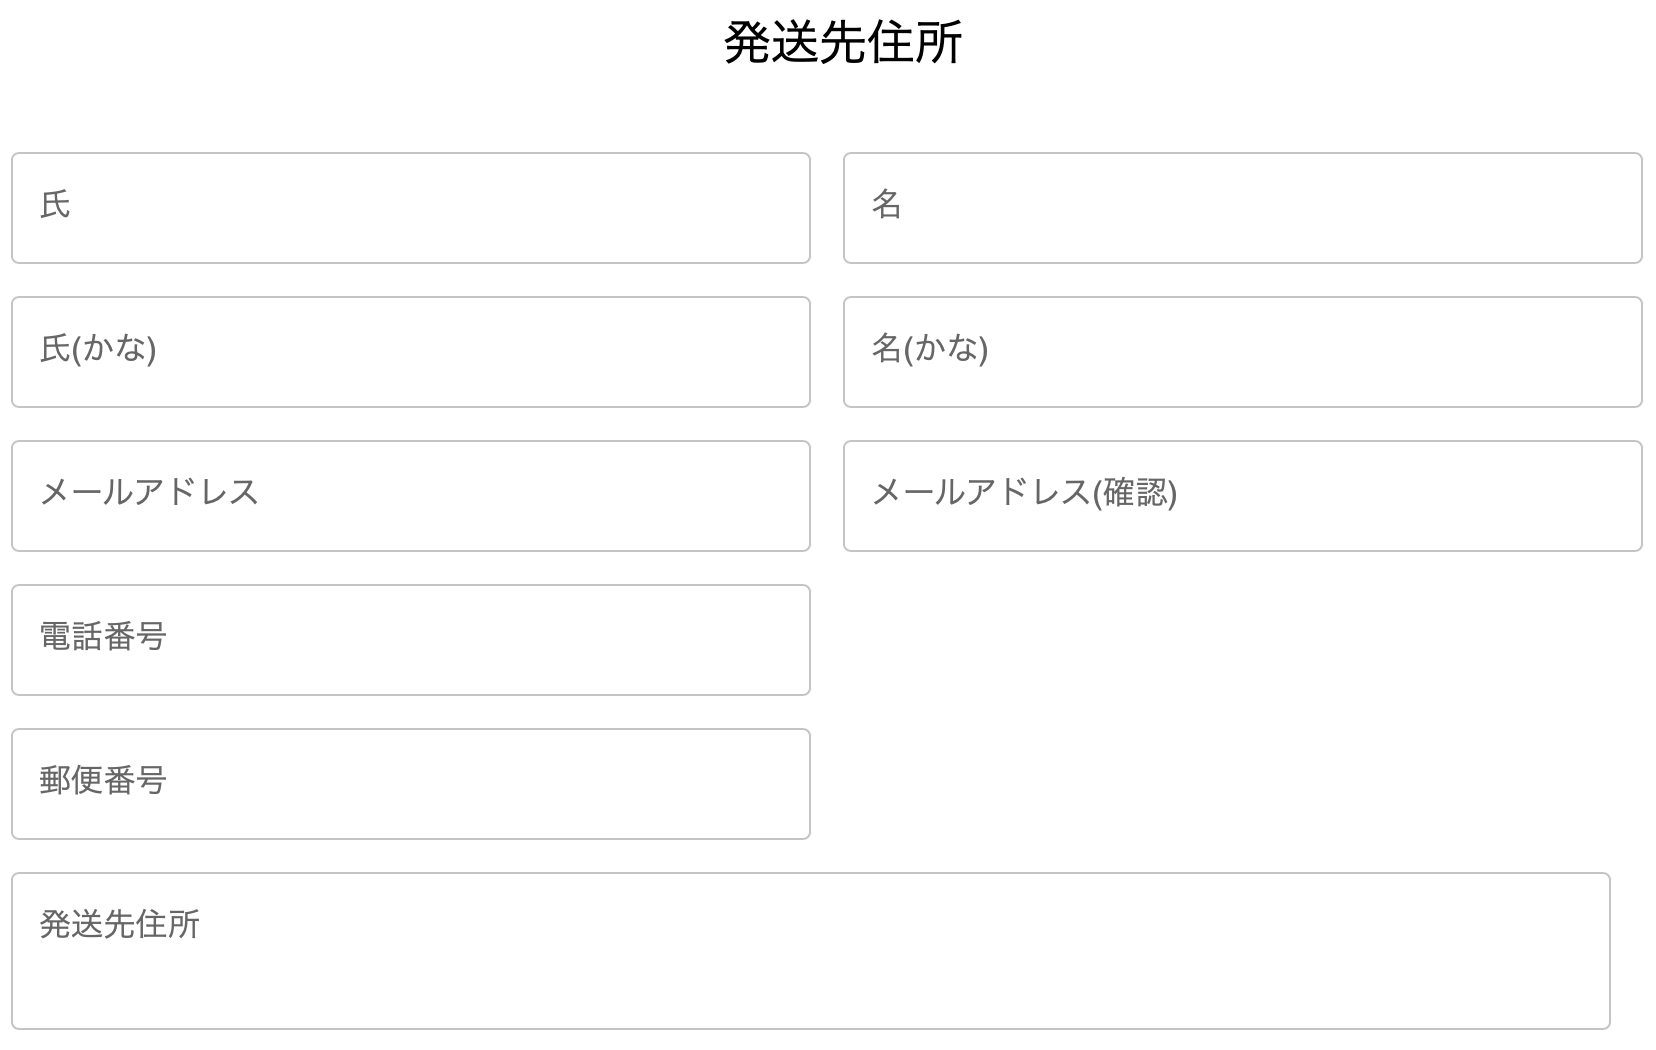Place cursor in the family name box
Screen dimensions: 1656x1050
coord(410,208)
